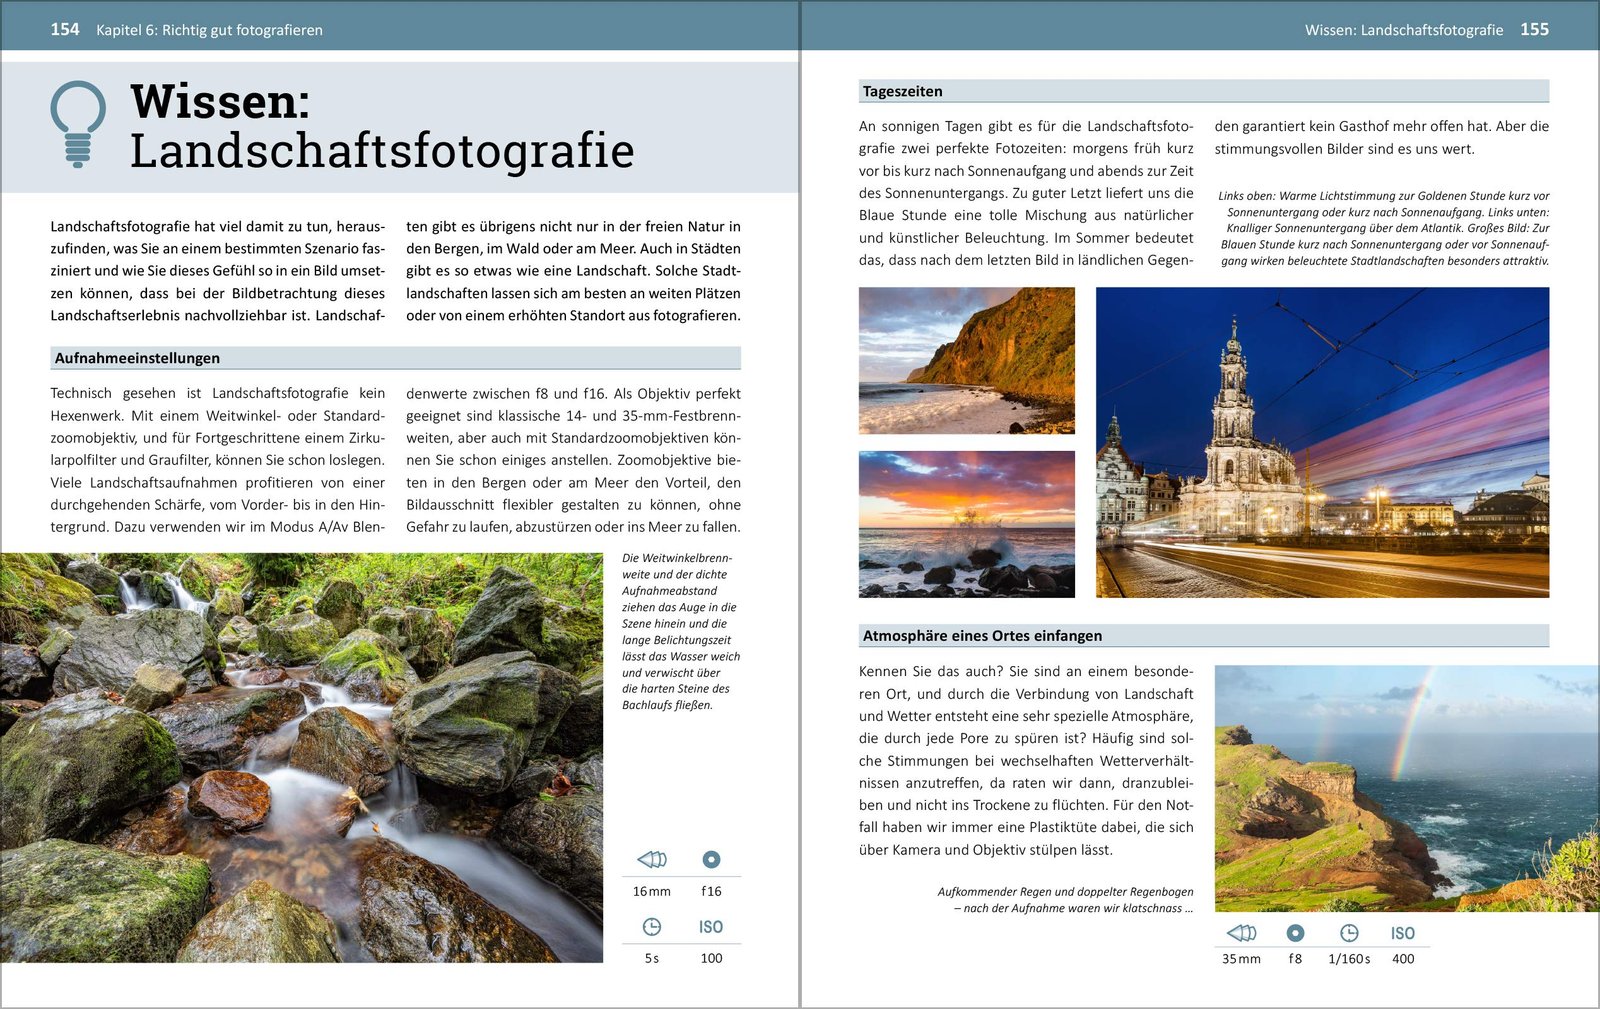Click the shutter speed clock icon above 1/160 s
This screenshot has width=1600, height=1009.
pos(1349,932)
